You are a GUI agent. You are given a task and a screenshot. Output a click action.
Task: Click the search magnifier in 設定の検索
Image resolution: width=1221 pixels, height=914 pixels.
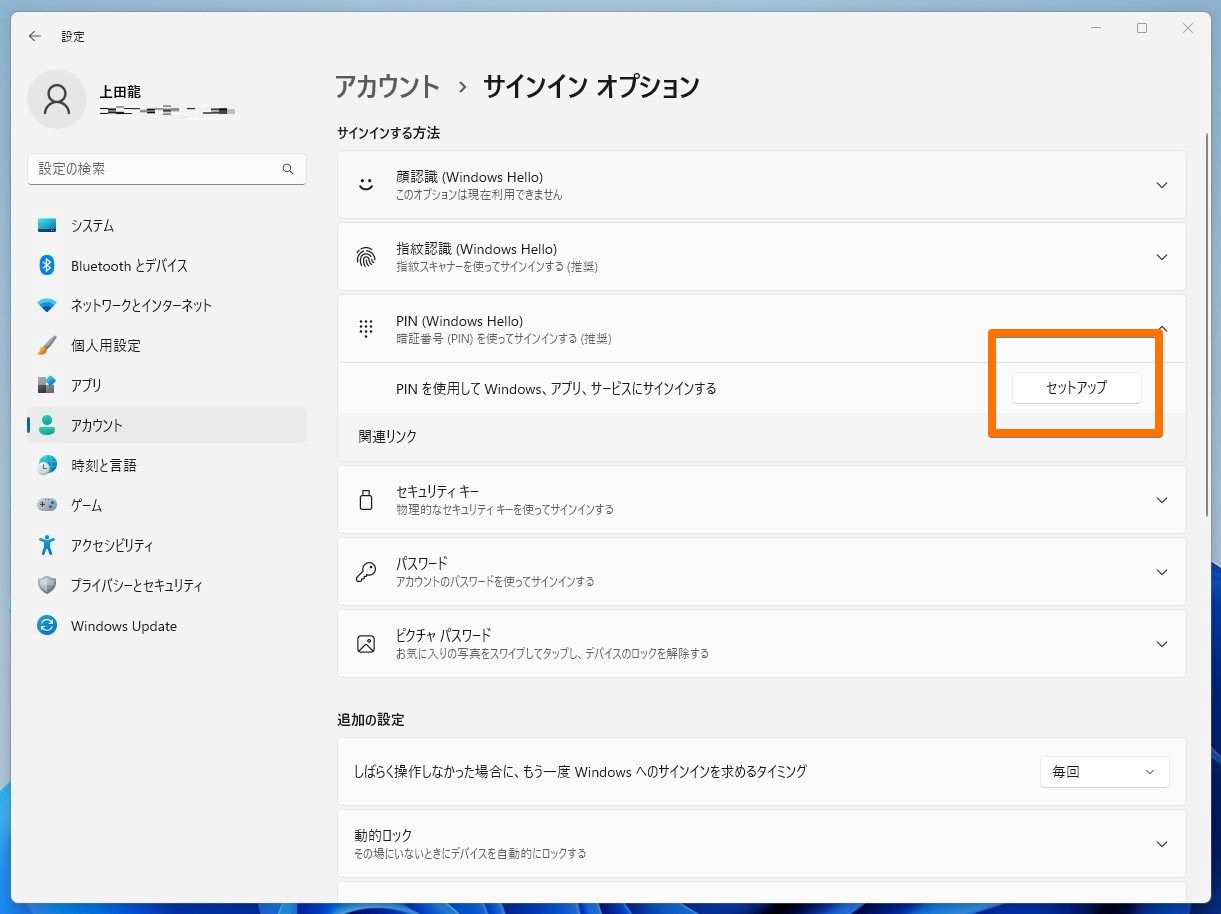[x=288, y=168]
